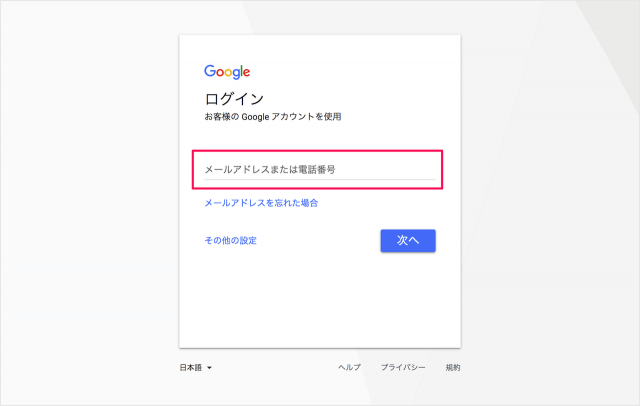Click the Google logo
The height and width of the screenshot is (406, 640).
point(227,72)
